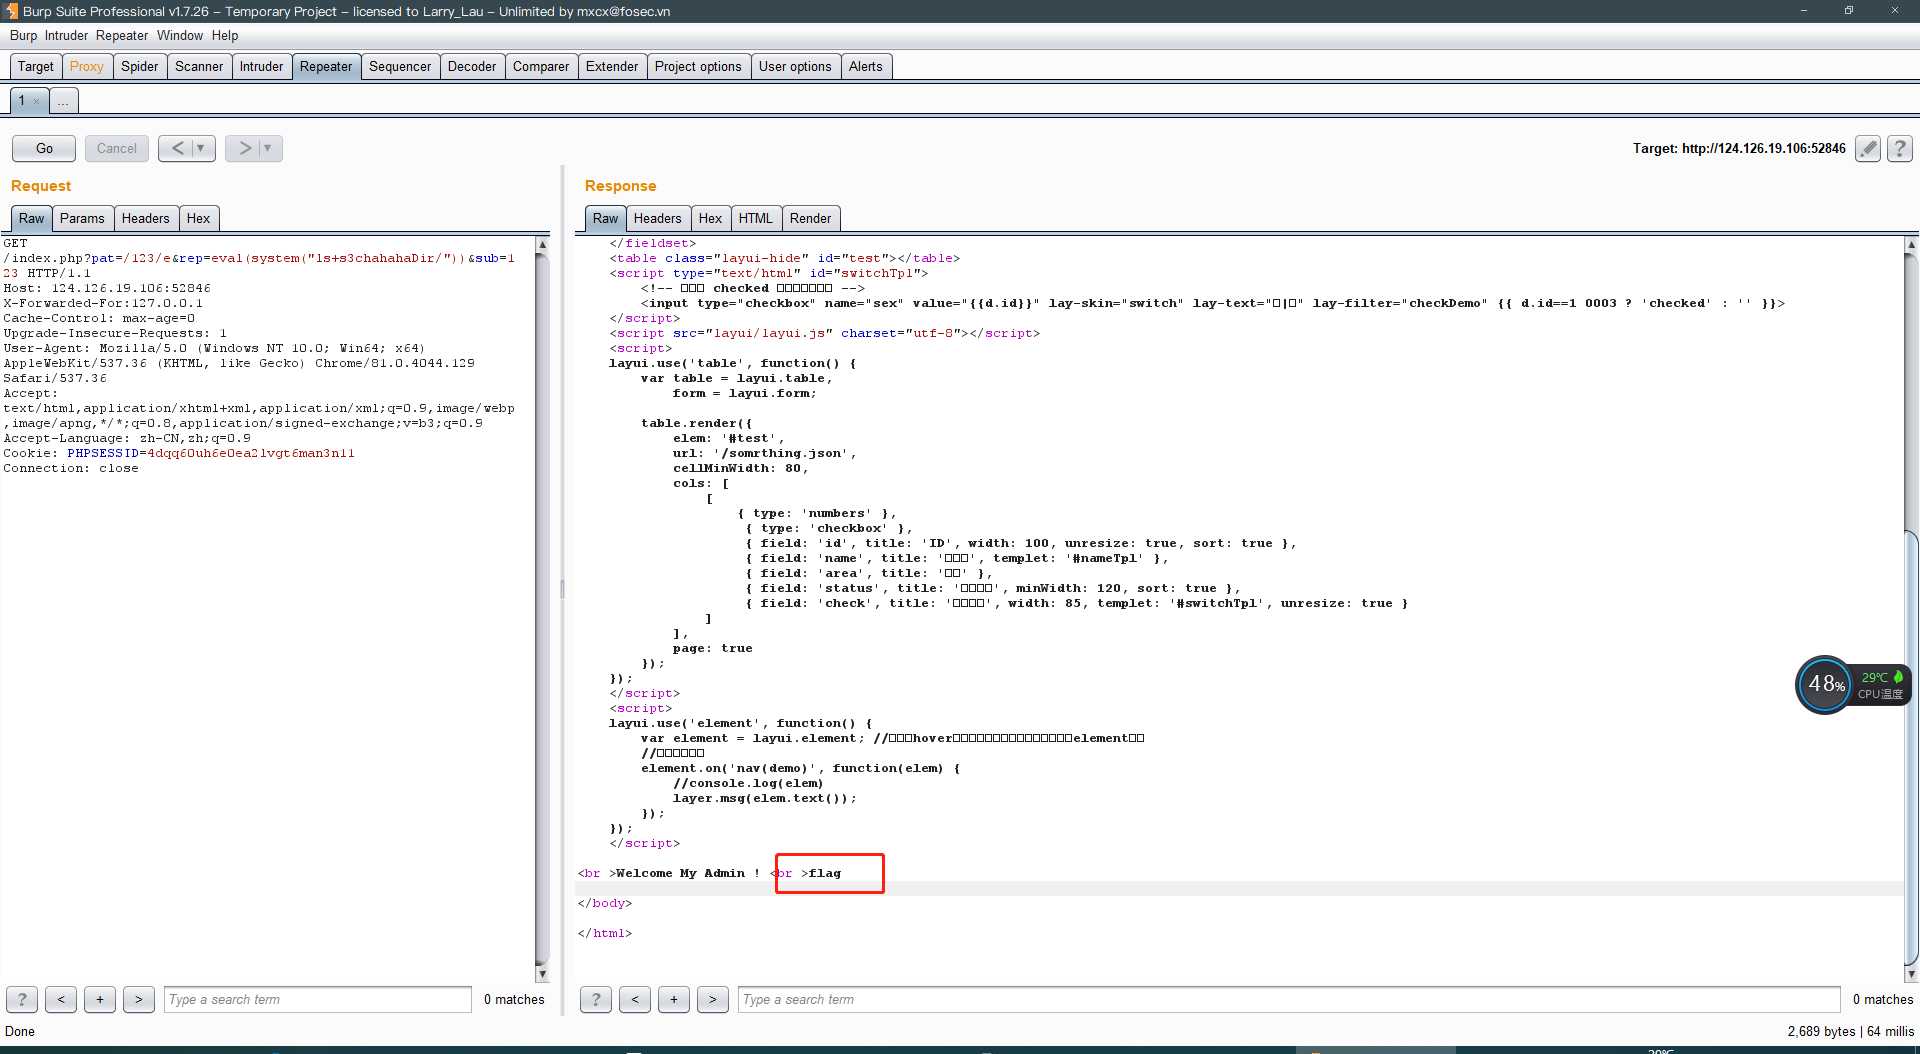Open the User options tab
Viewport: 1920px width, 1054px height.
tap(795, 66)
